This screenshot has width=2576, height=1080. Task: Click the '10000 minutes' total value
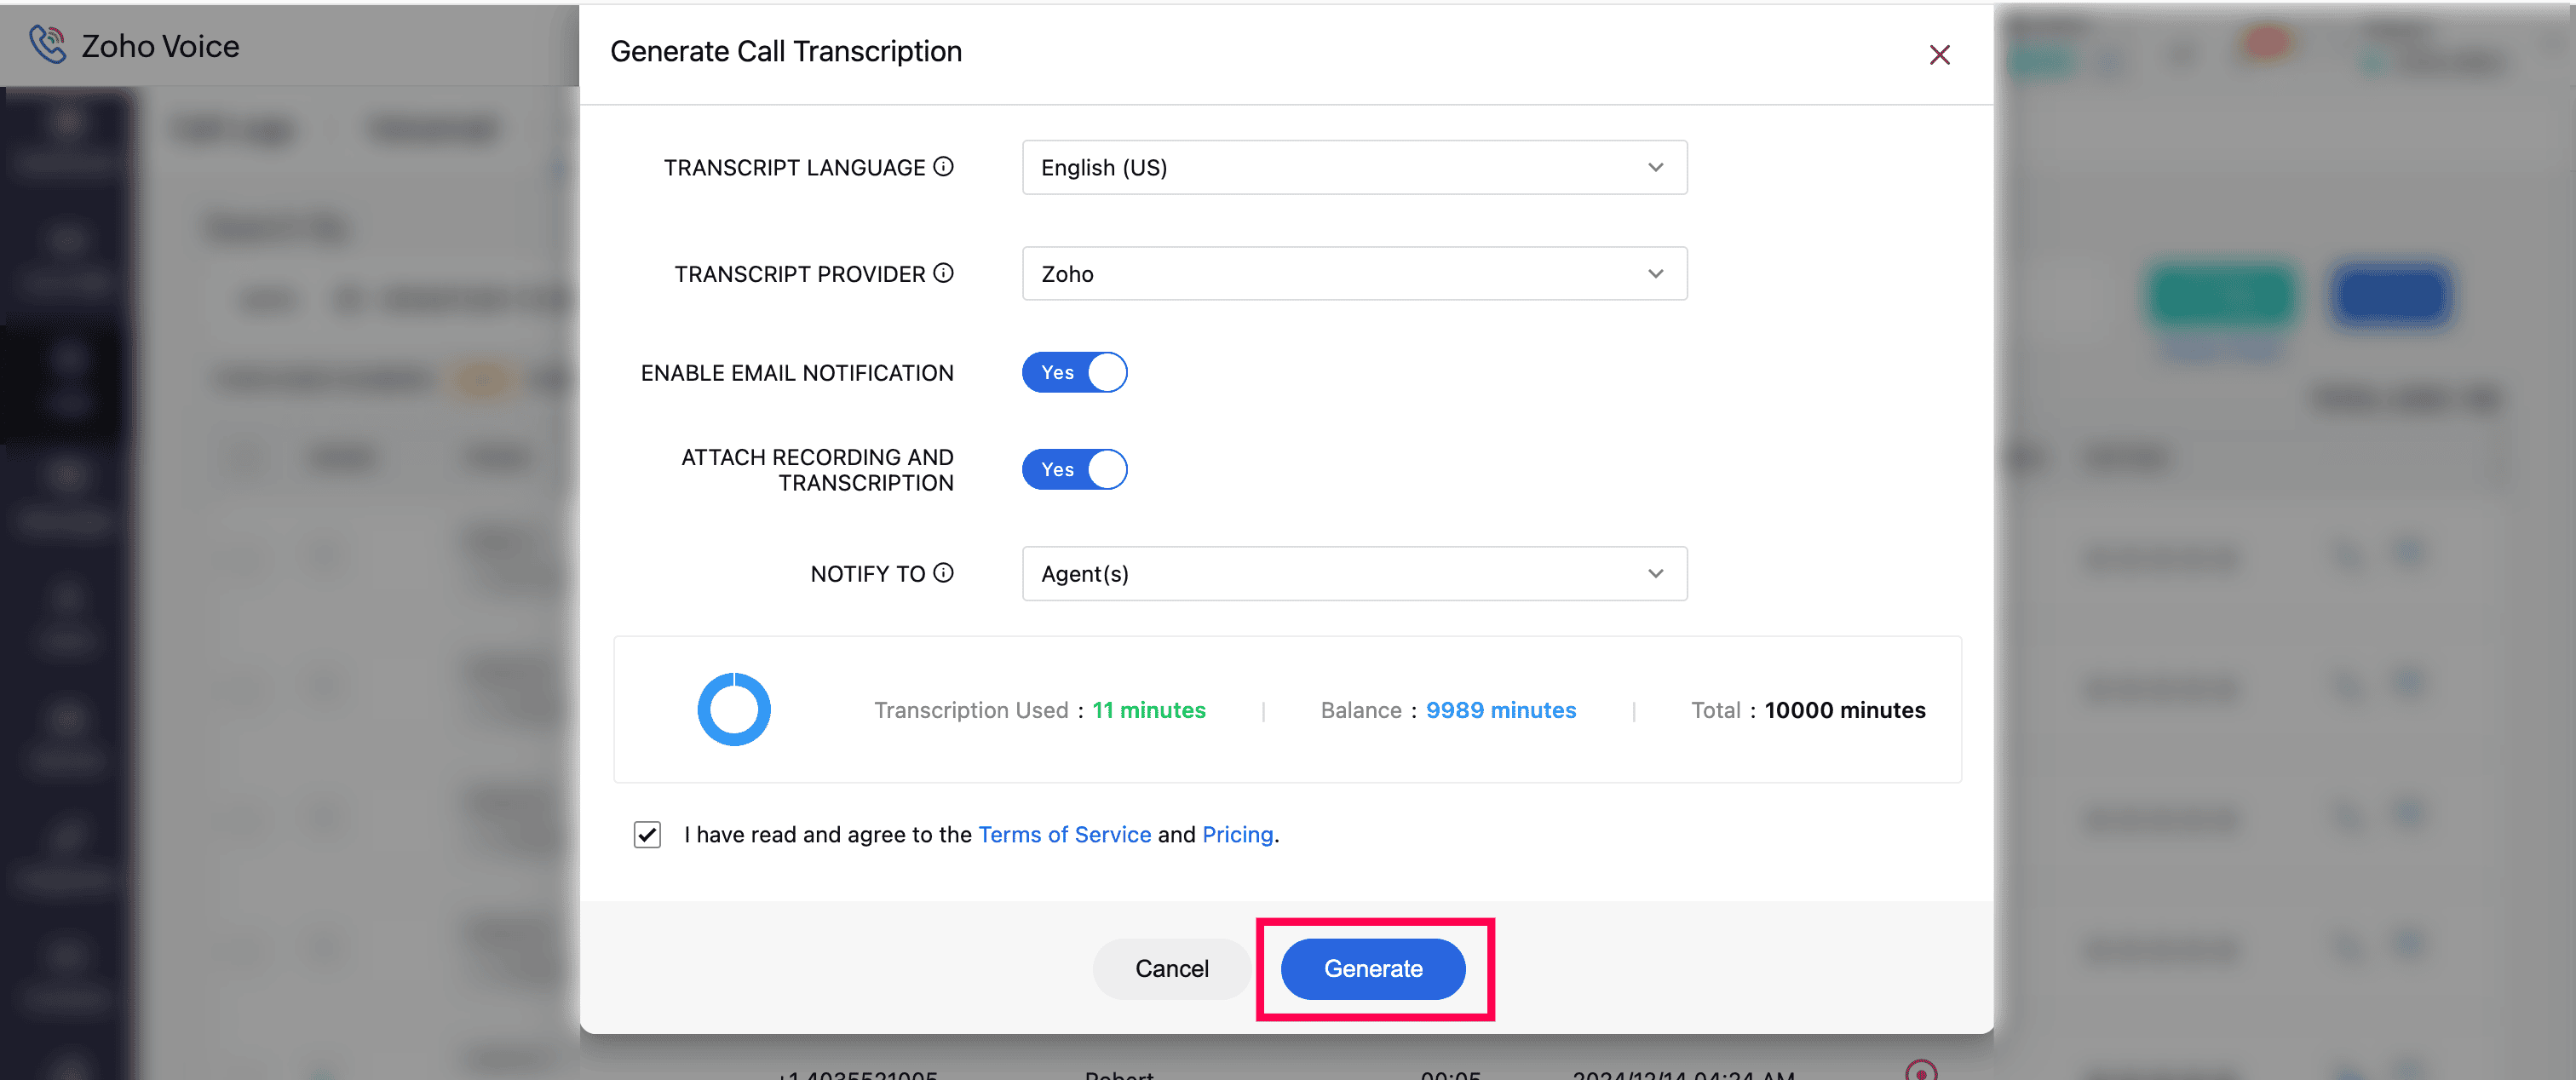click(x=1844, y=710)
